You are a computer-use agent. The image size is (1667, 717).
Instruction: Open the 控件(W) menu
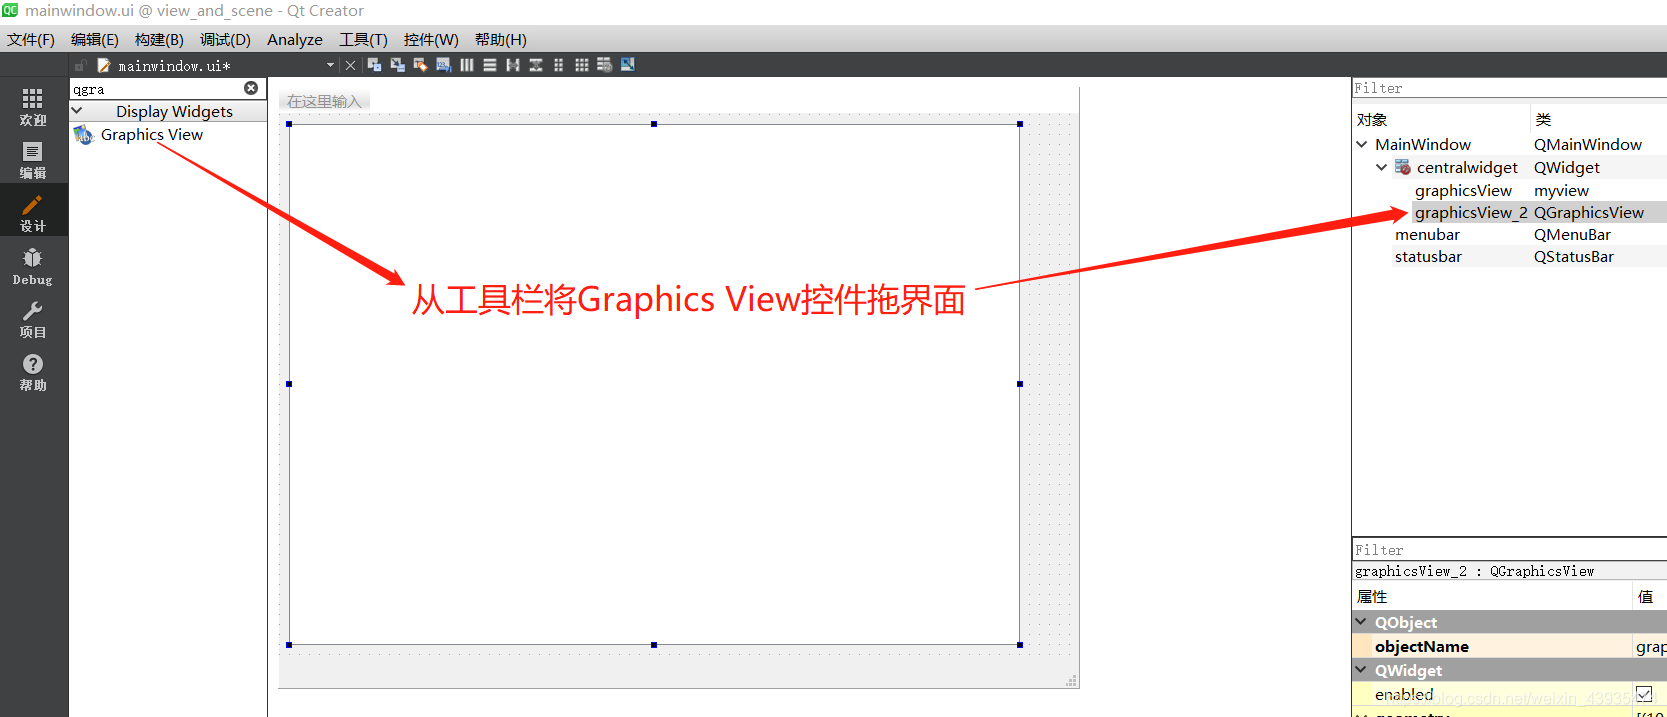[x=431, y=40]
